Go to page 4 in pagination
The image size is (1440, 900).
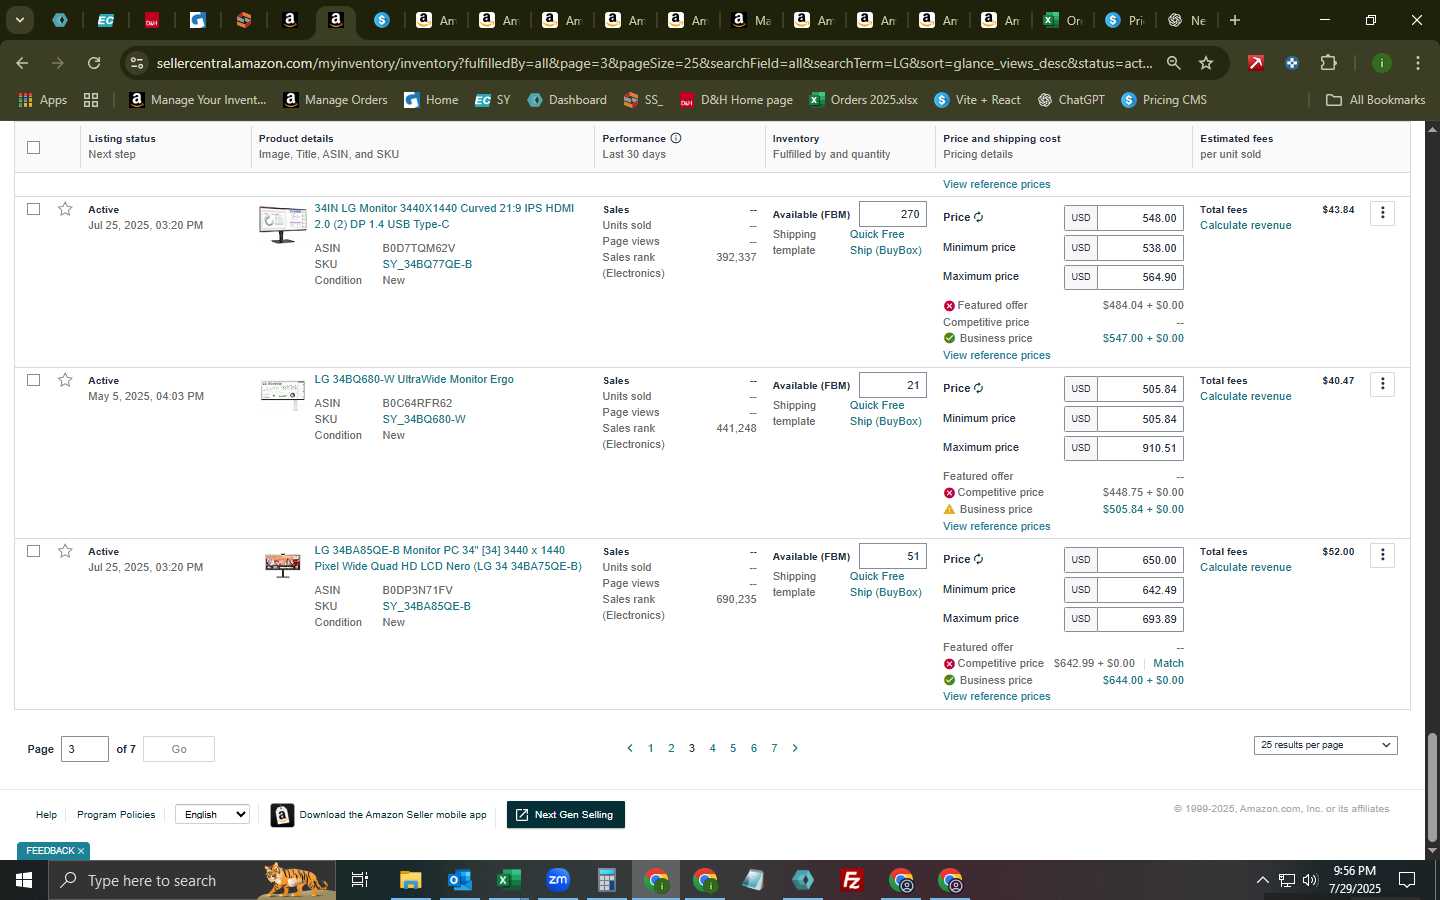[712, 748]
